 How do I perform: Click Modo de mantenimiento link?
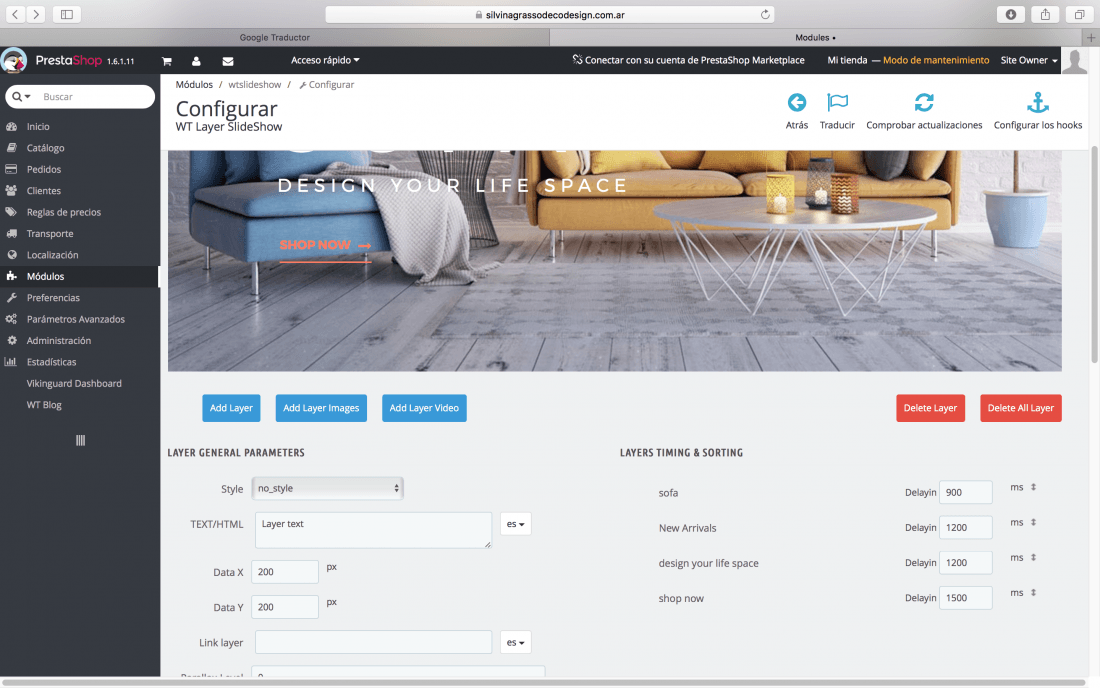[936, 60]
